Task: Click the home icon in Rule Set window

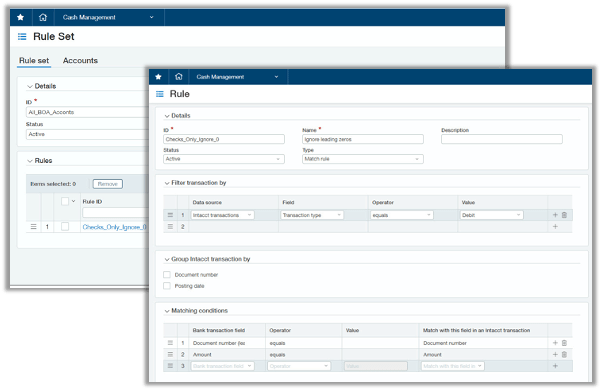Action: (43, 17)
